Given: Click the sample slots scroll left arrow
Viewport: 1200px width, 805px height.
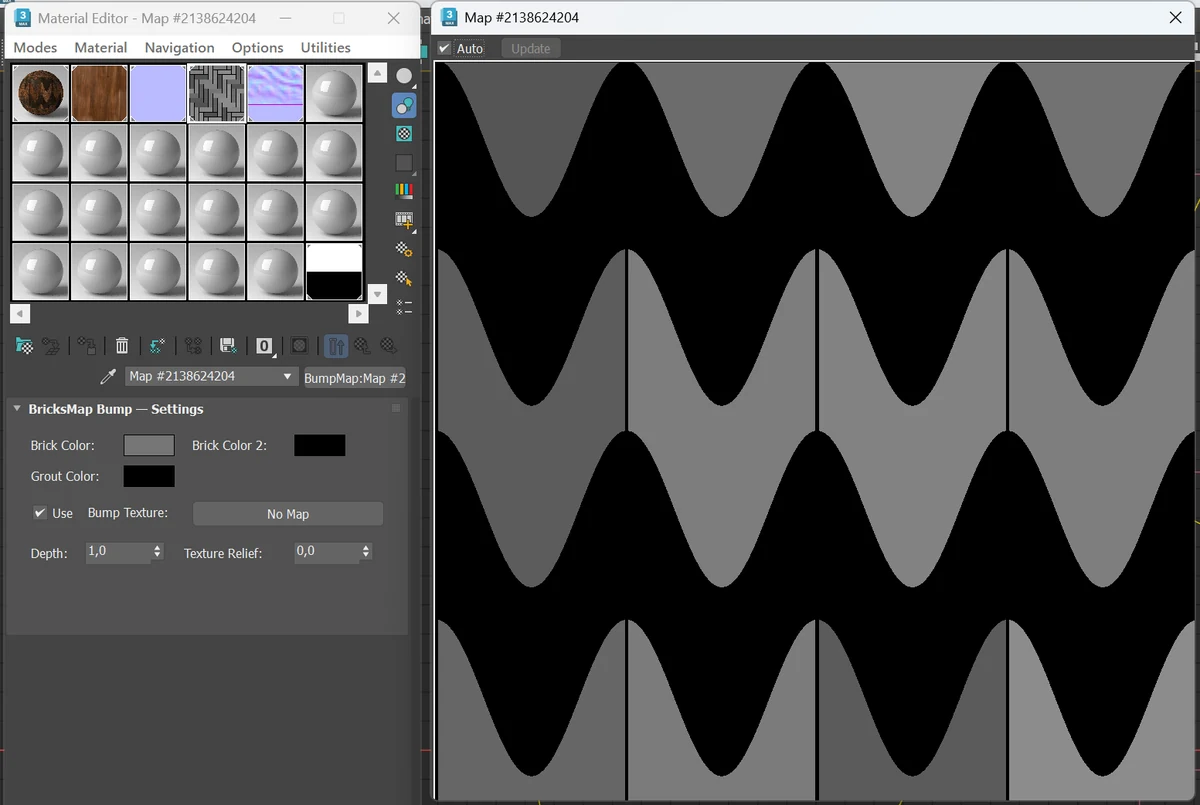Looking at the screenshot, I should tap(19, 314).
